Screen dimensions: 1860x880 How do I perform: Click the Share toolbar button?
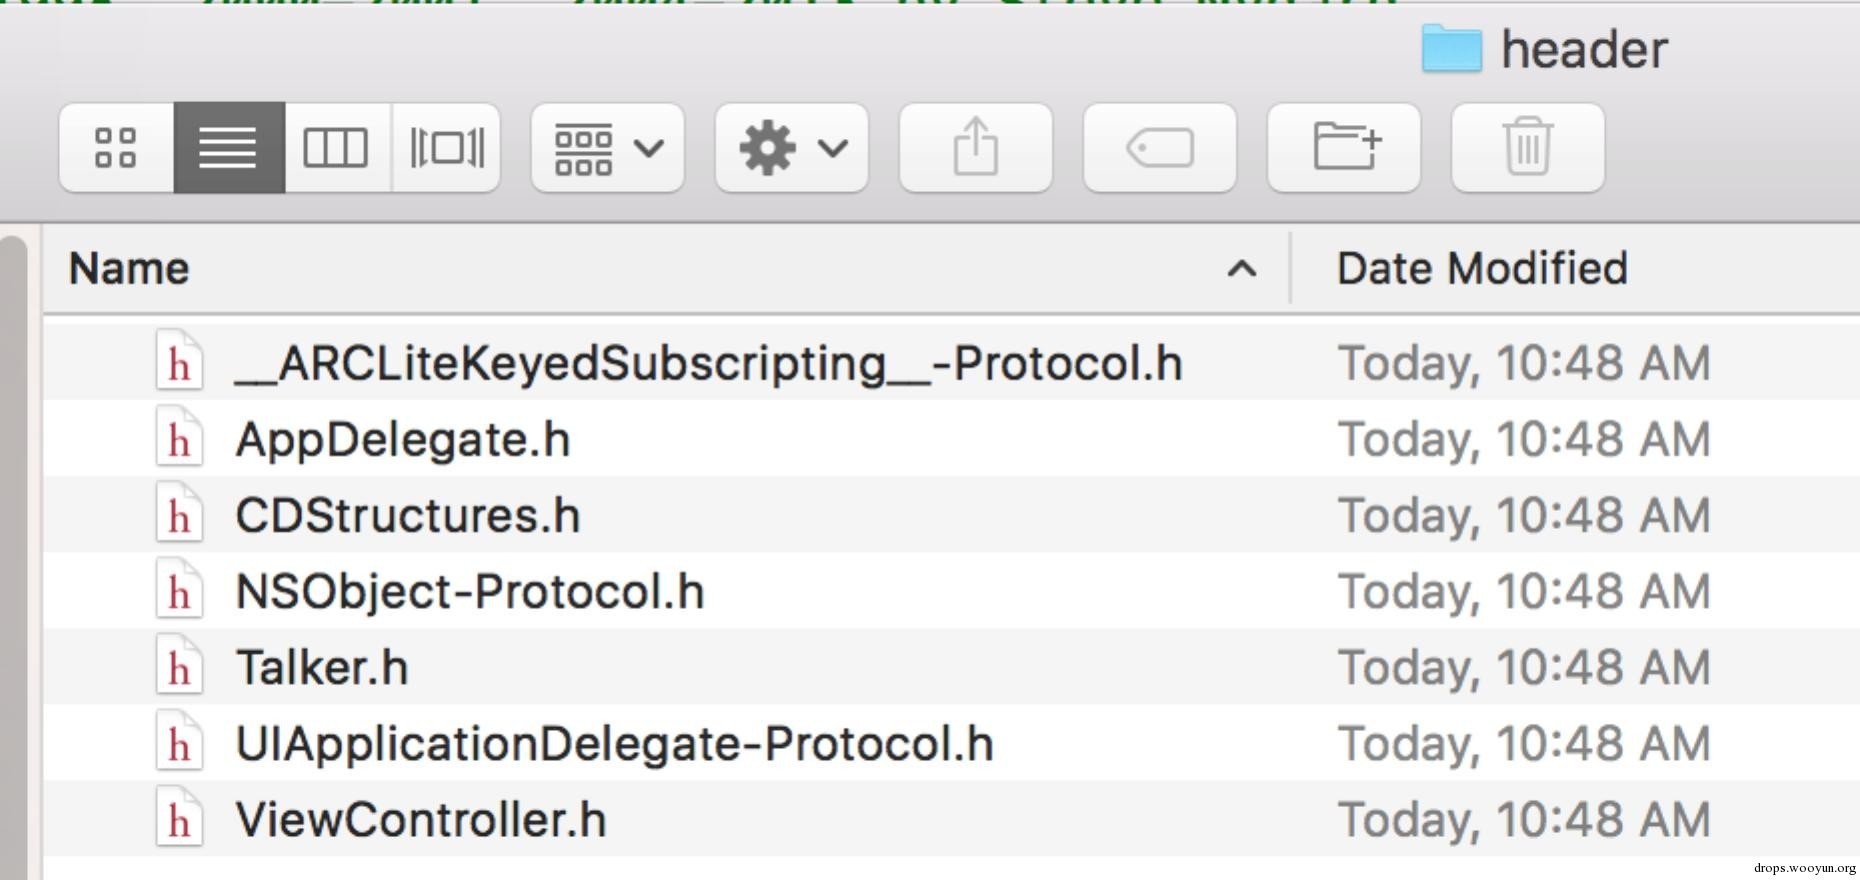(x=975, y=148)
